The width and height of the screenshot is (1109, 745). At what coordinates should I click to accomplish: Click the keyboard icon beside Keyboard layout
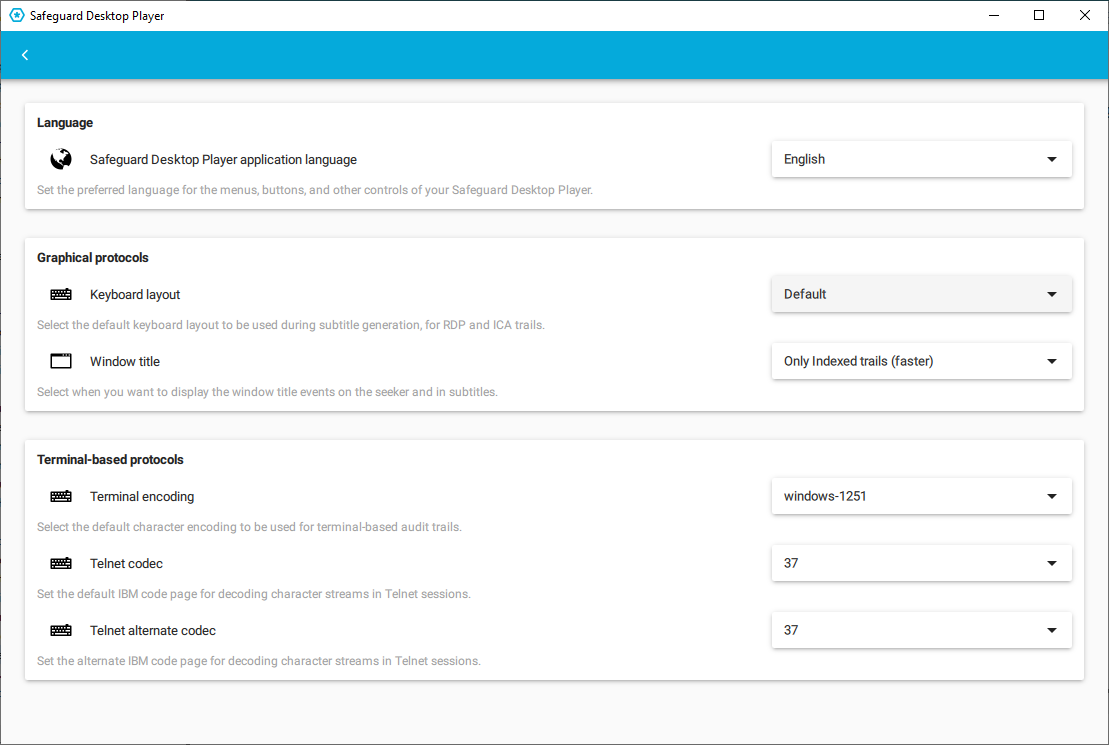coord(61,294)
